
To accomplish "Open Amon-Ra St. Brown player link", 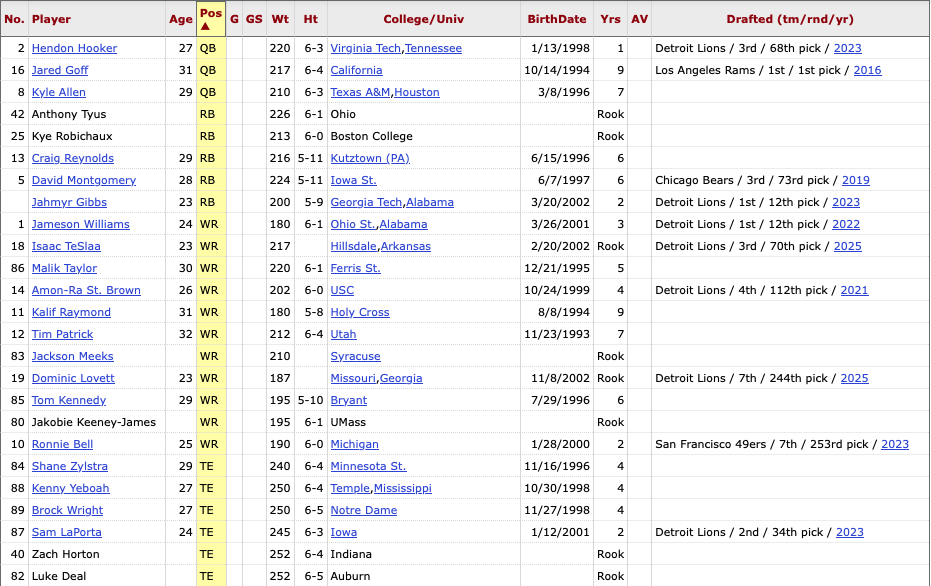I will [86, 290].
